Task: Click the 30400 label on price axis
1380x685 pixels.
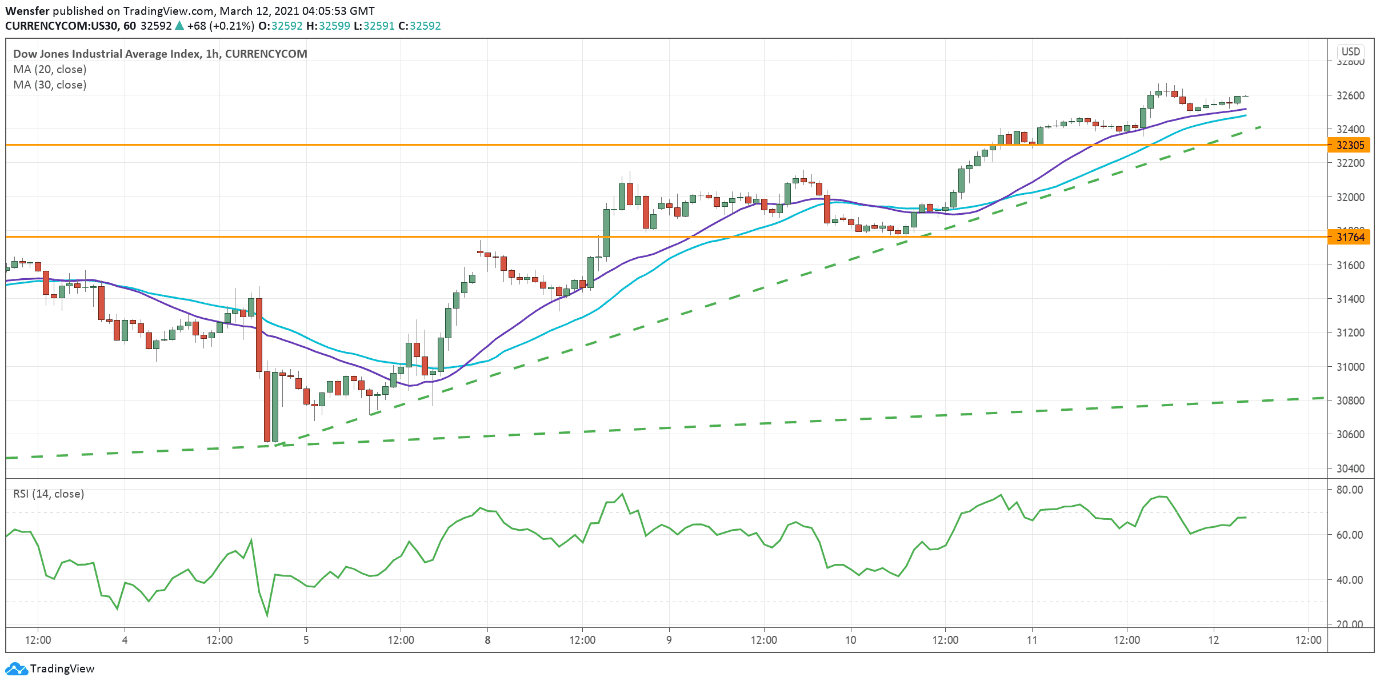Action: [1350, 468]
